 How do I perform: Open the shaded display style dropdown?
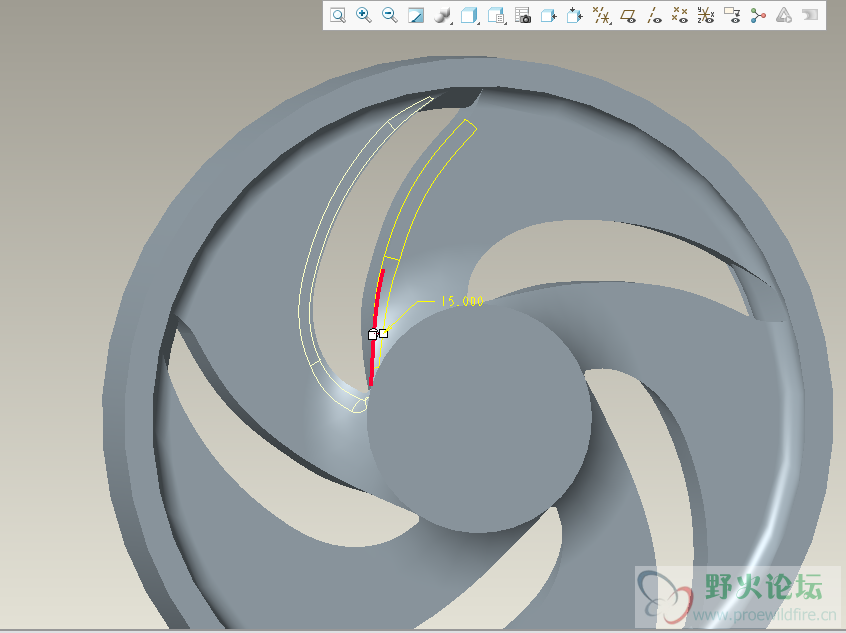point(442,15)
